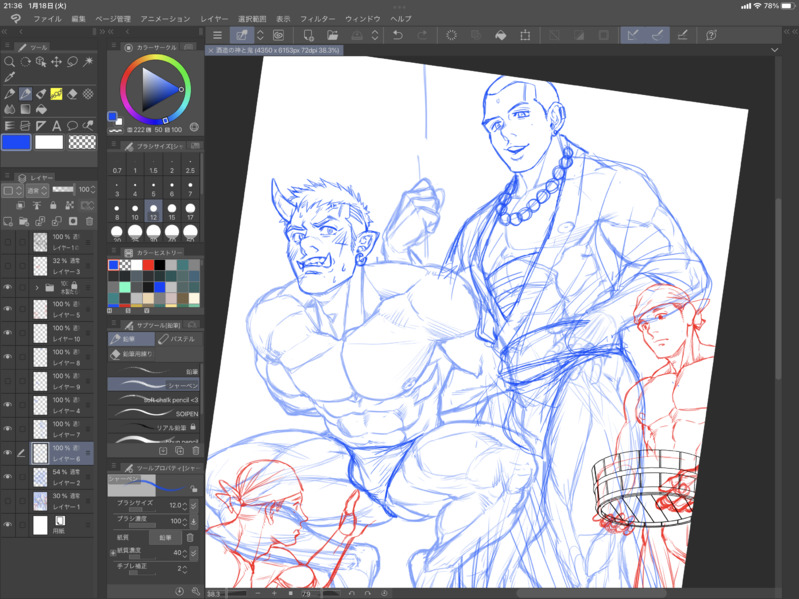Click the Redo arrow in command bar
799x599 pixels.
pyautogui.click(x=422, y=35)
